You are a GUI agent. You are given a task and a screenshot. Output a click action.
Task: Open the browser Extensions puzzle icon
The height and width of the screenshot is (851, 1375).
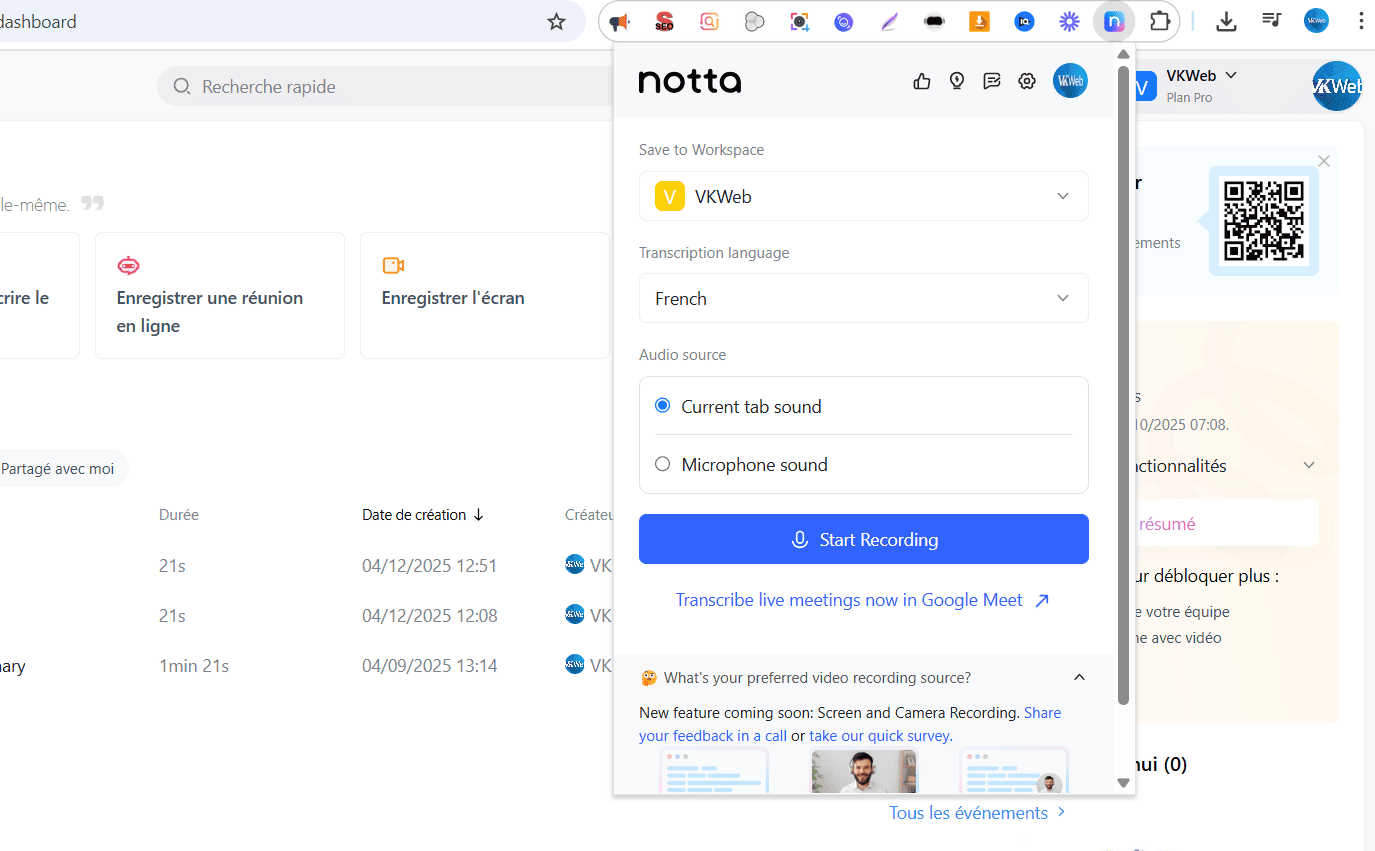[x=1159, y=20]
